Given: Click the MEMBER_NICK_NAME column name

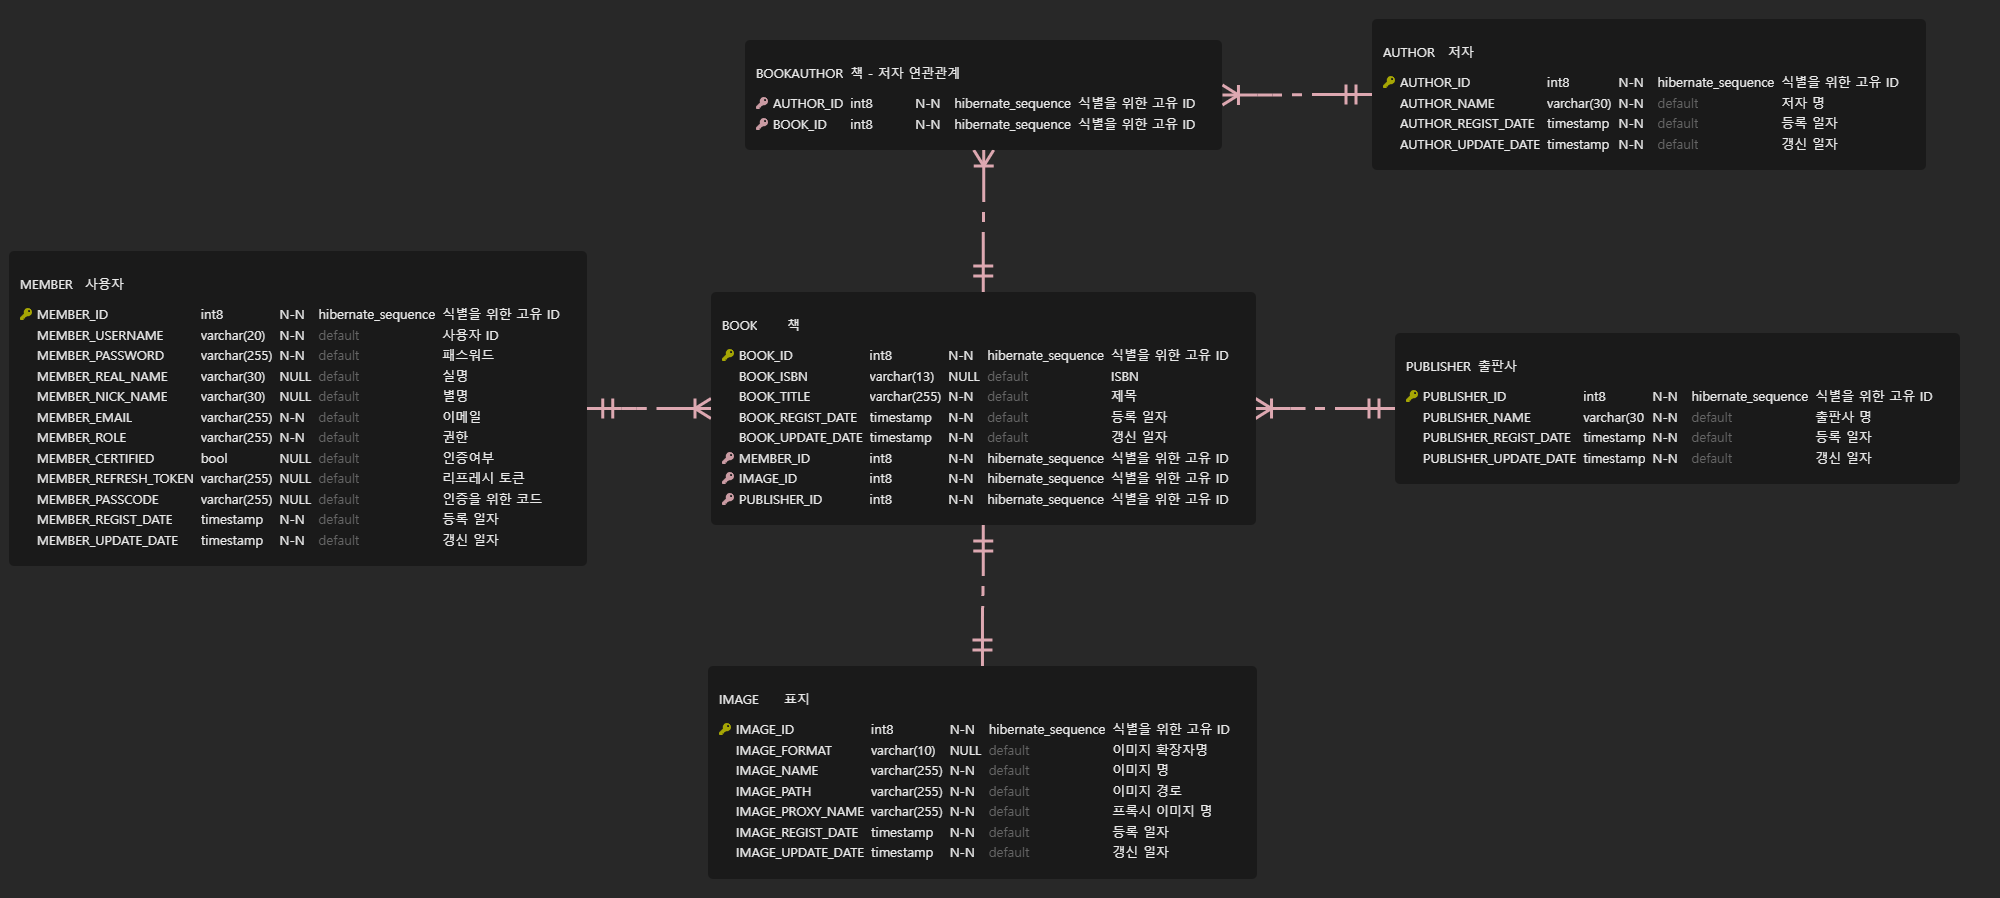Looking at the screenshot, I should [x=102, y=396].
